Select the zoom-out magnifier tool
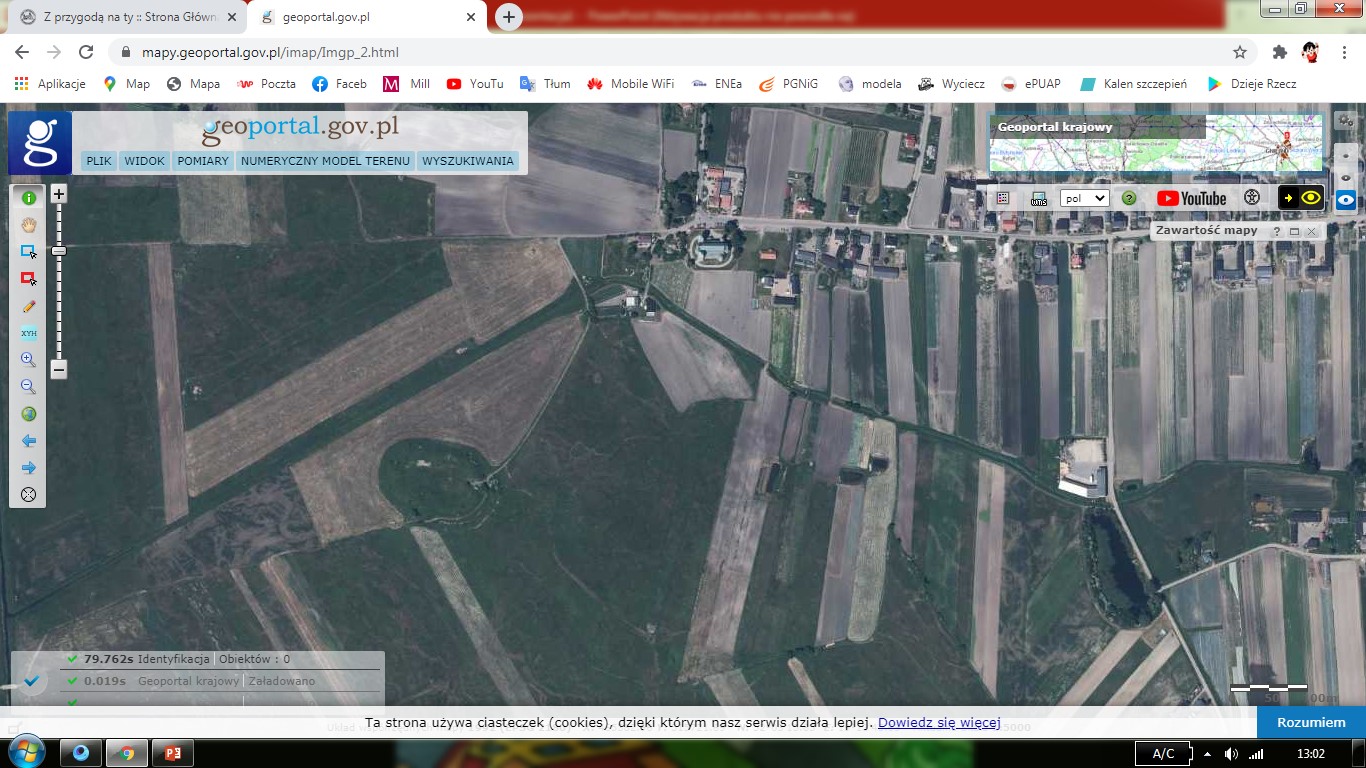 coord(28,387)
